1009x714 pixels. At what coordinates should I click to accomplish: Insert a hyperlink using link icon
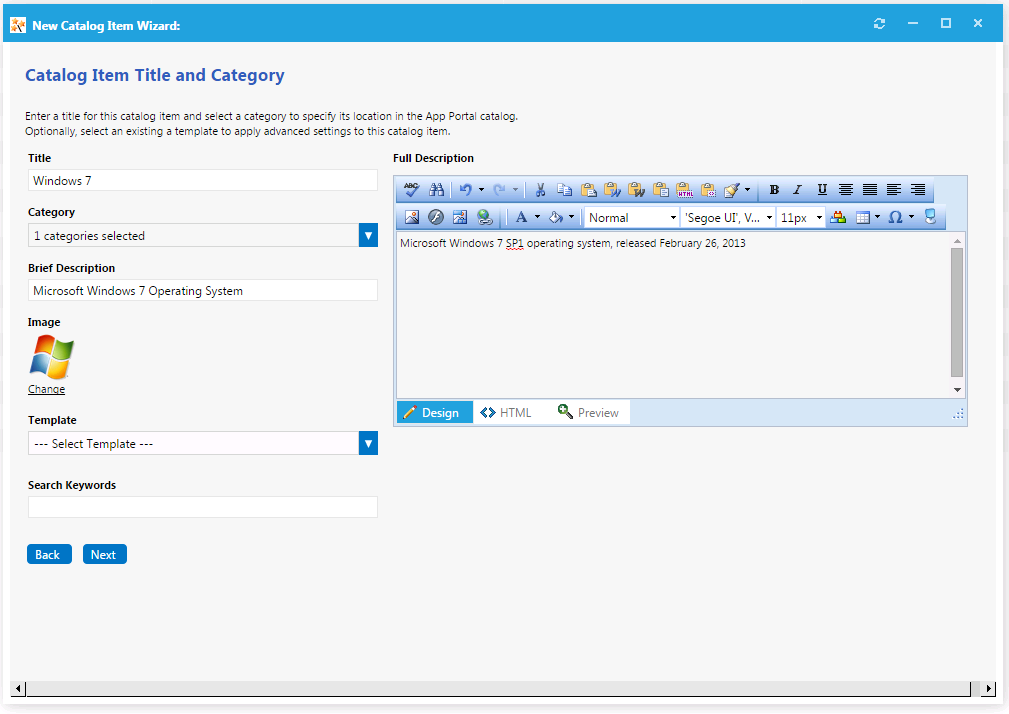point(484,217)
